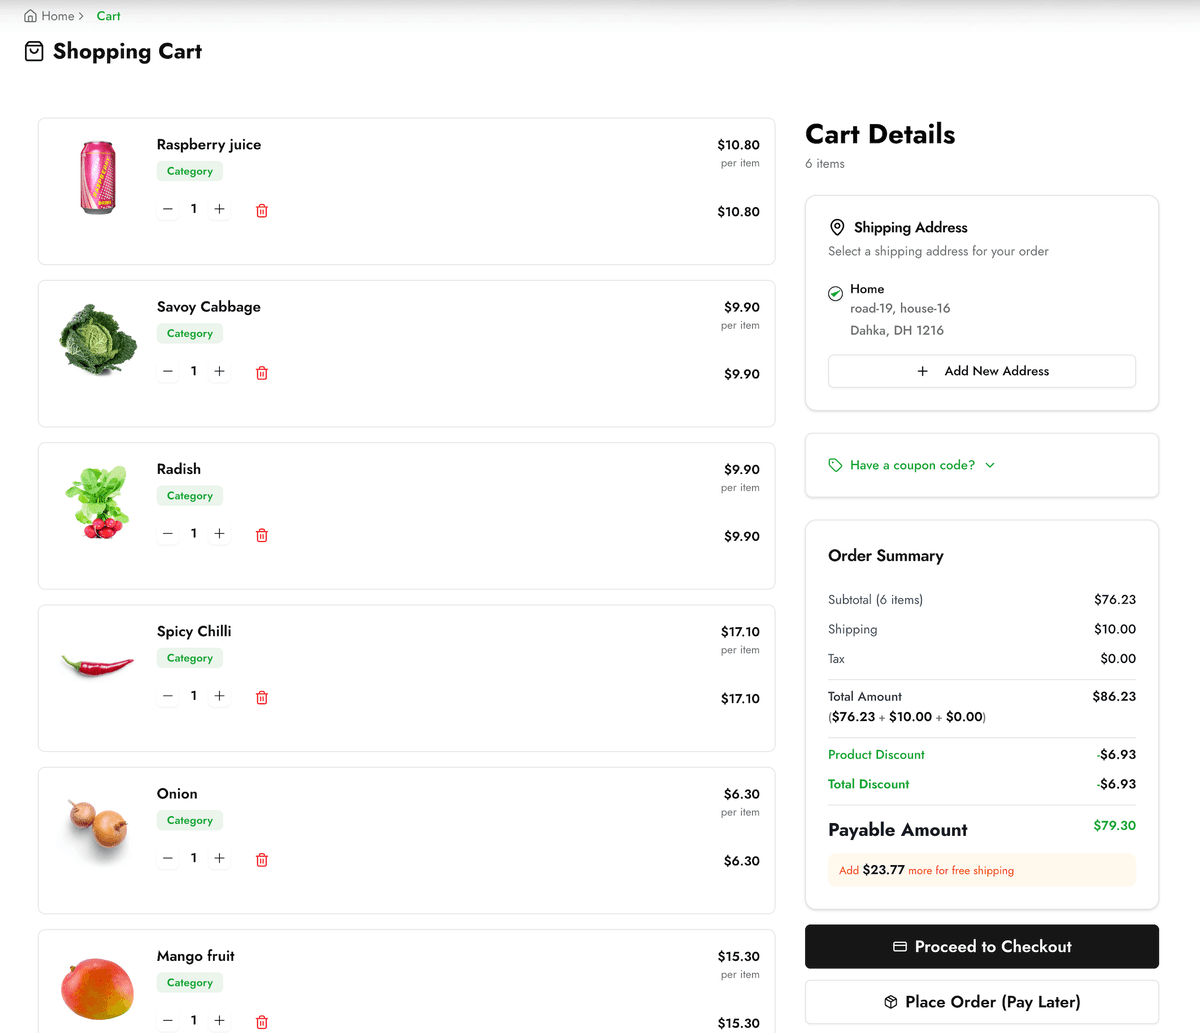Open the Cart breadcrumb link
This screenshot has width=1200, height=1033.
coord(108,16)
